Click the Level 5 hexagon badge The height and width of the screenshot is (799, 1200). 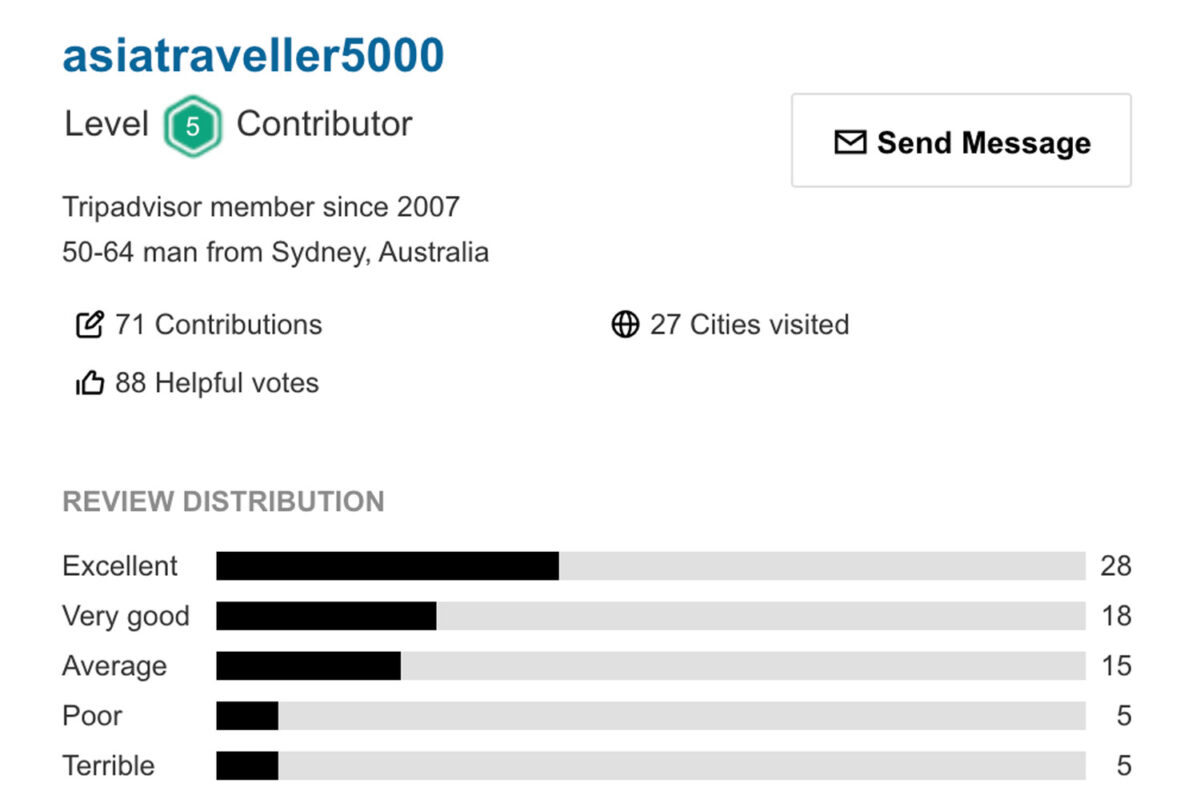point(192,126)
